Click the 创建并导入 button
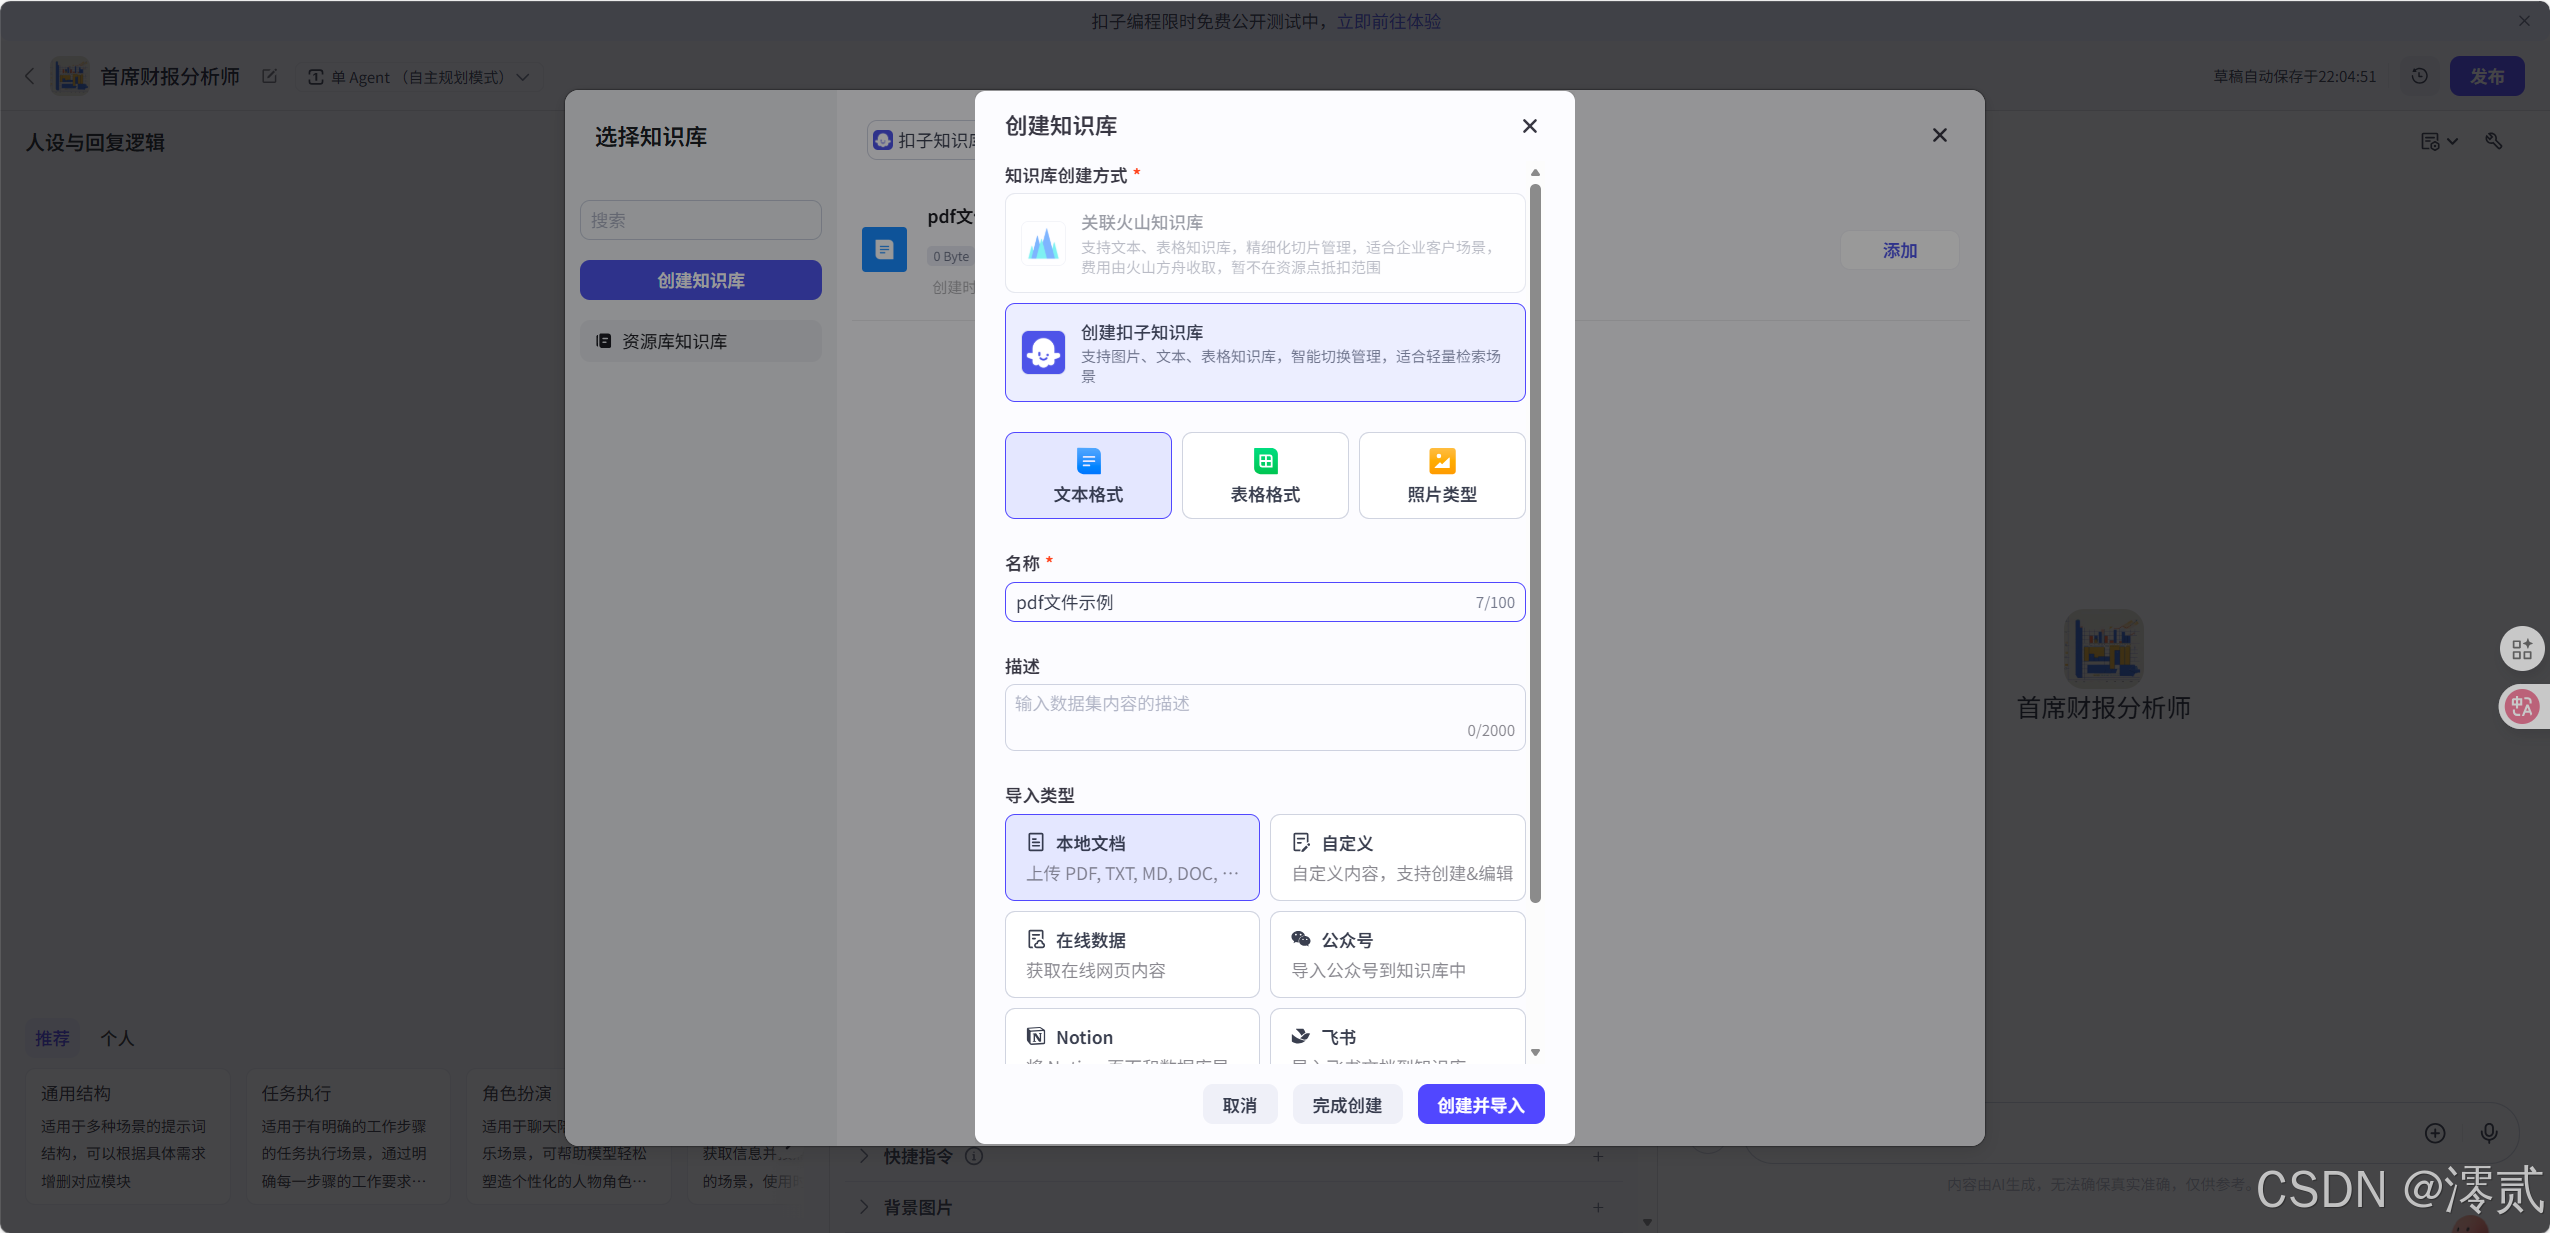This screenshot has width=2550, height=1233. pos(1479,1104)
